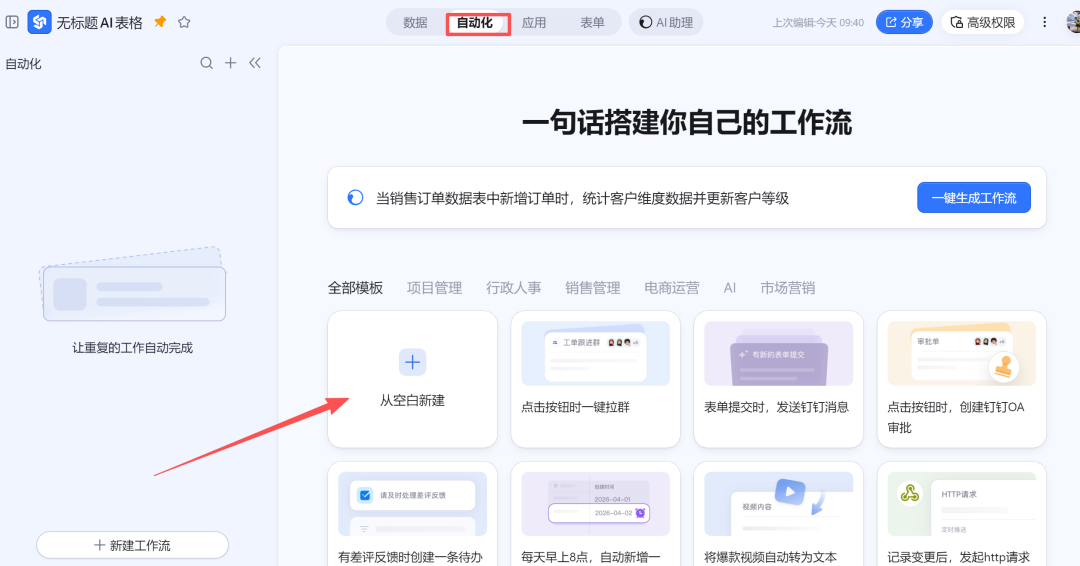Collapse the 自动化 sidebar with double chevron

click(x=255, y=63)
